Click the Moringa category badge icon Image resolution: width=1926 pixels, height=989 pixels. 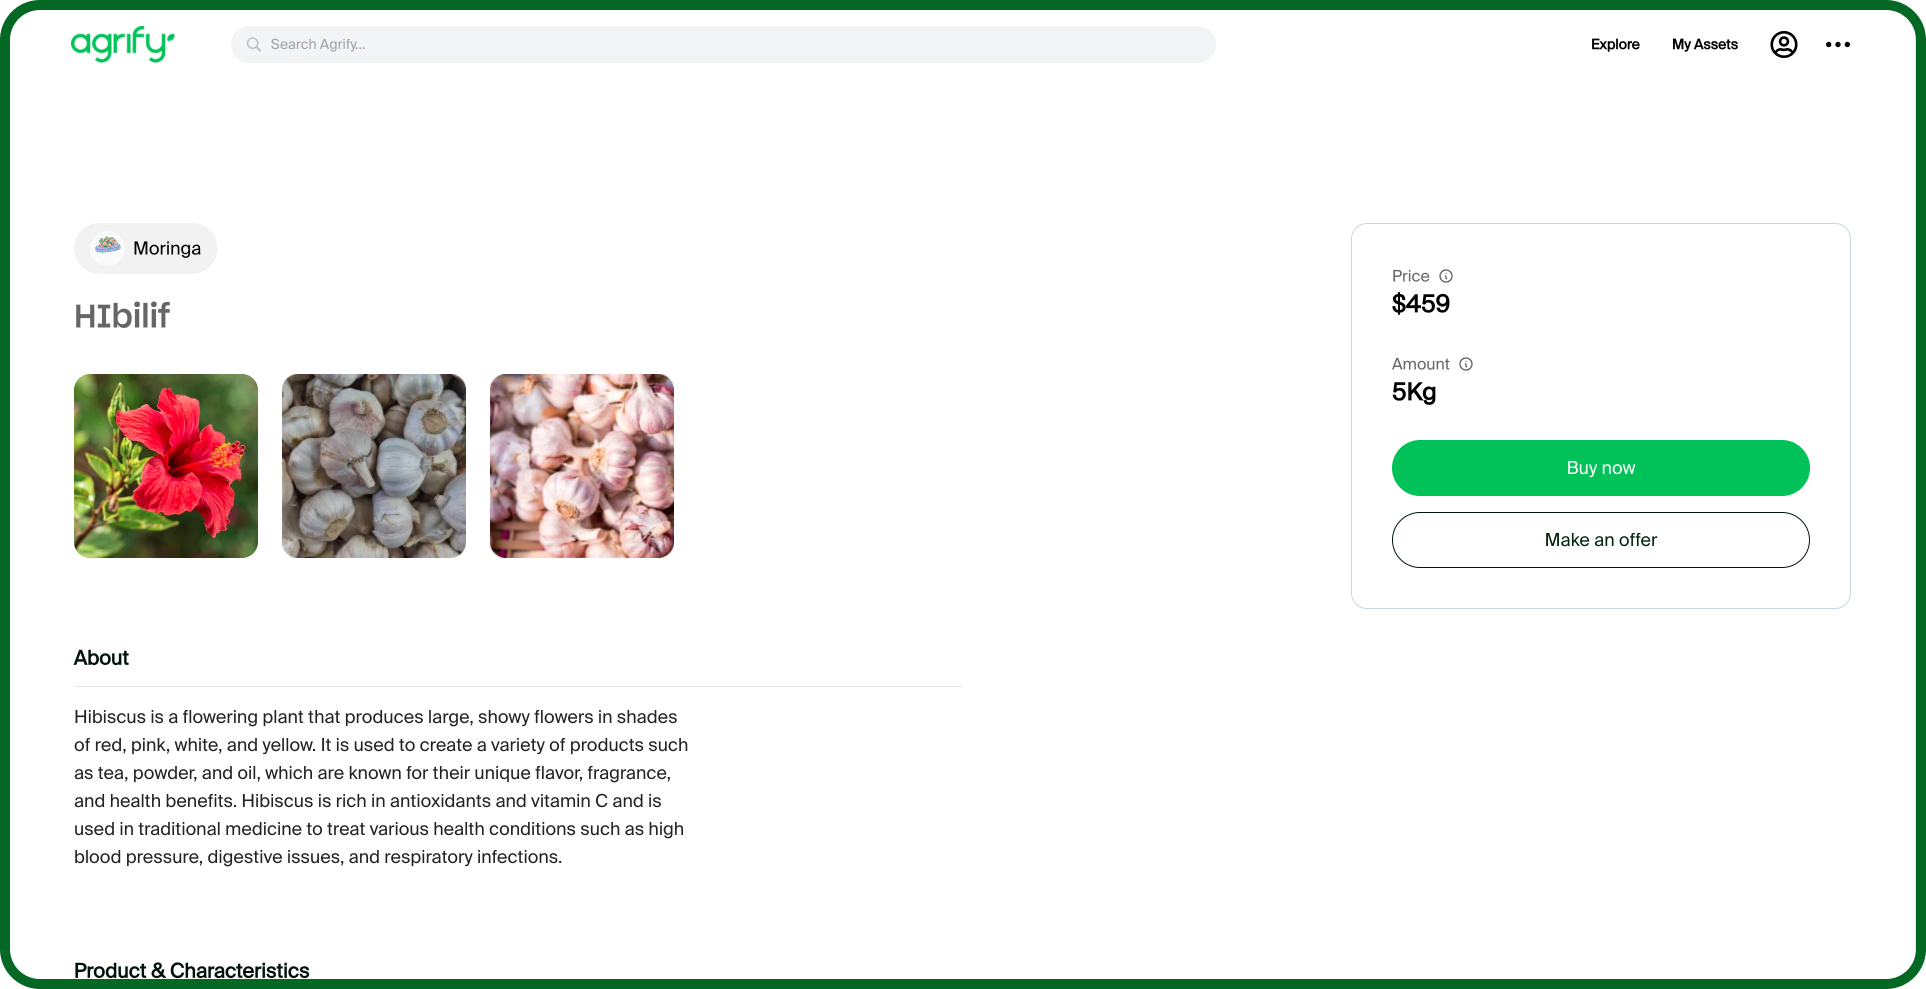[x=108, y=247]
